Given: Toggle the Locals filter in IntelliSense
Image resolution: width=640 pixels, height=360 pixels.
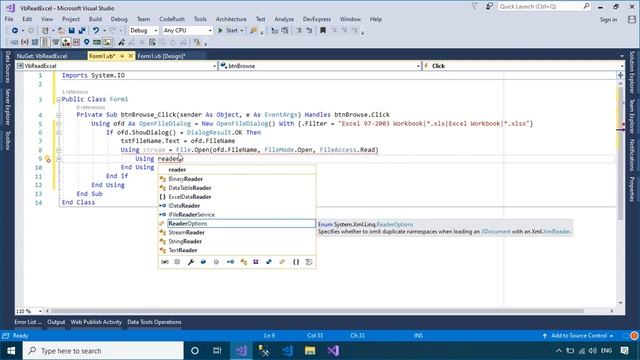Looking at the screenshot, I should [164, 262].
